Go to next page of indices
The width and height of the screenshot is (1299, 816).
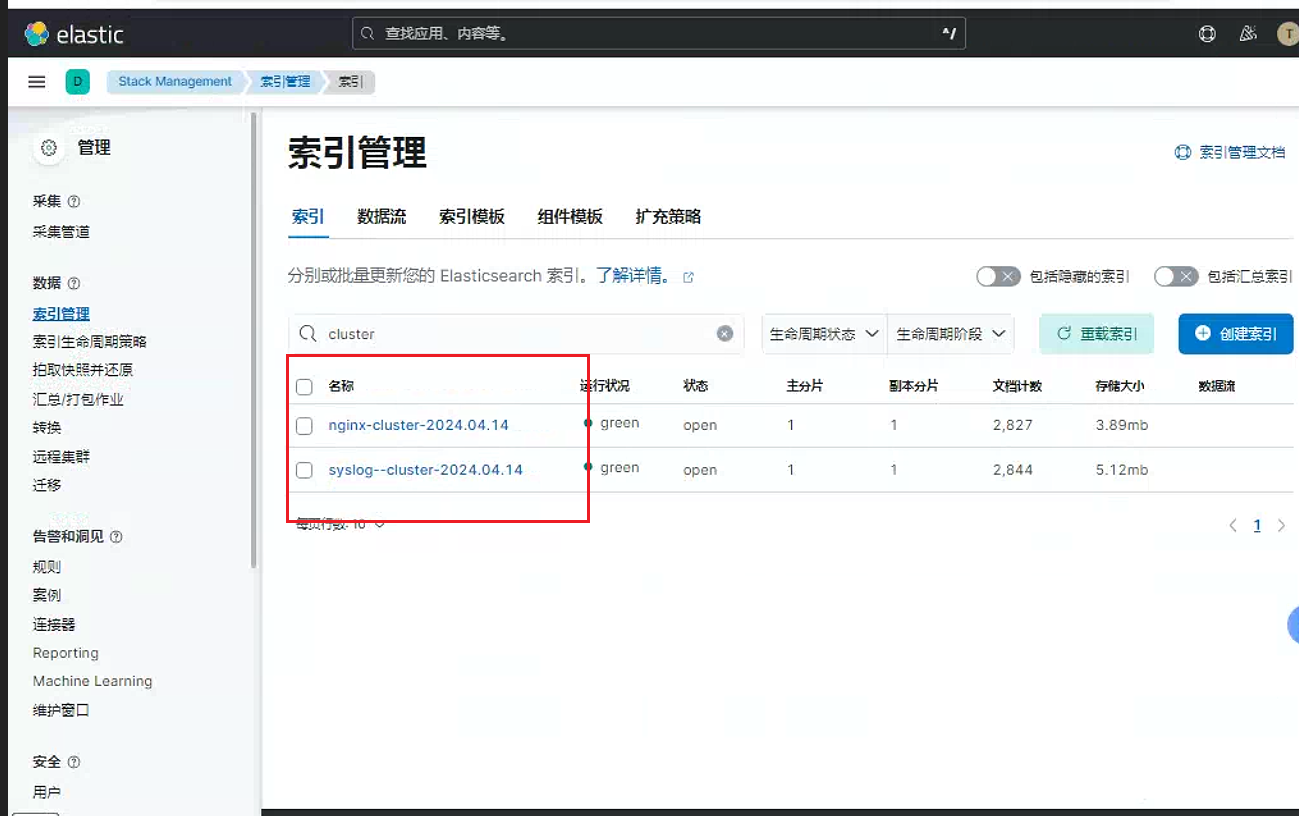point(1281,525)
